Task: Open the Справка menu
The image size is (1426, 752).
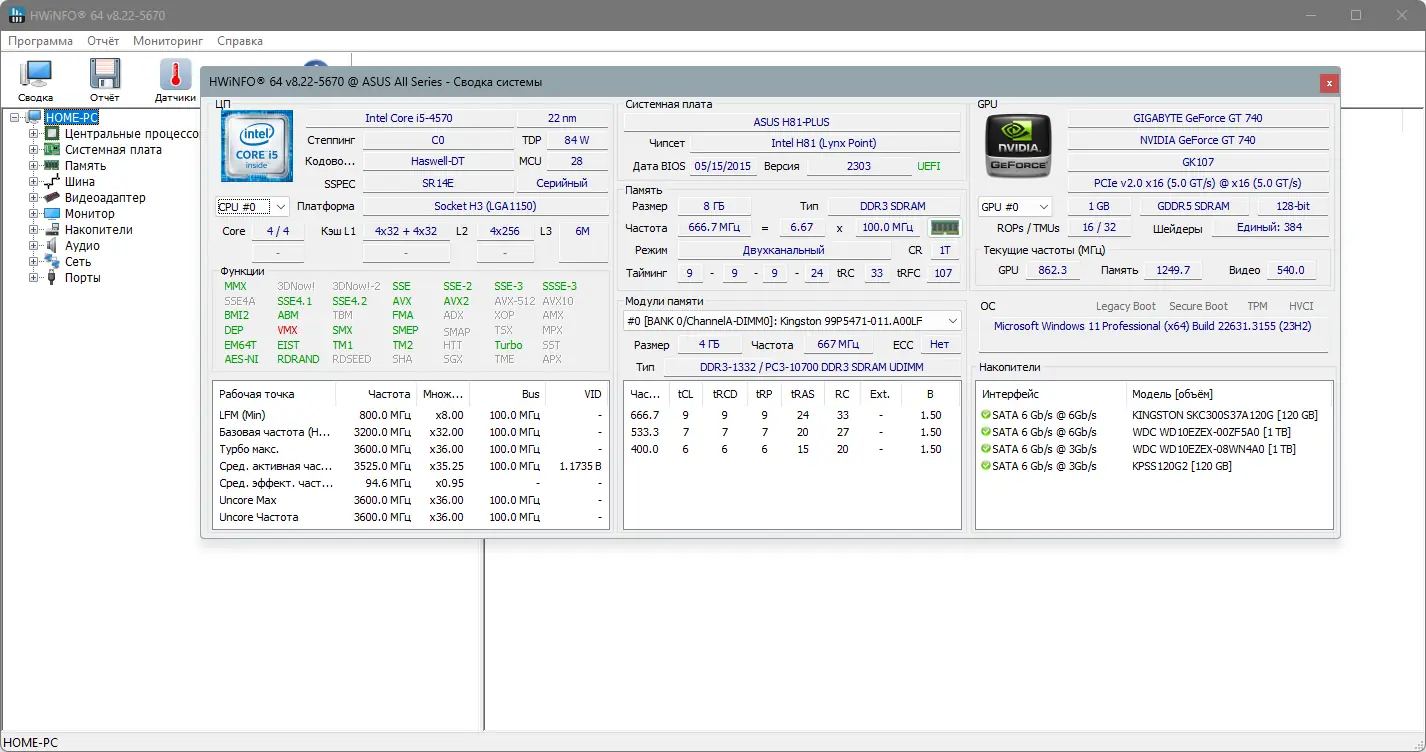Action: (x=240, y=41)
